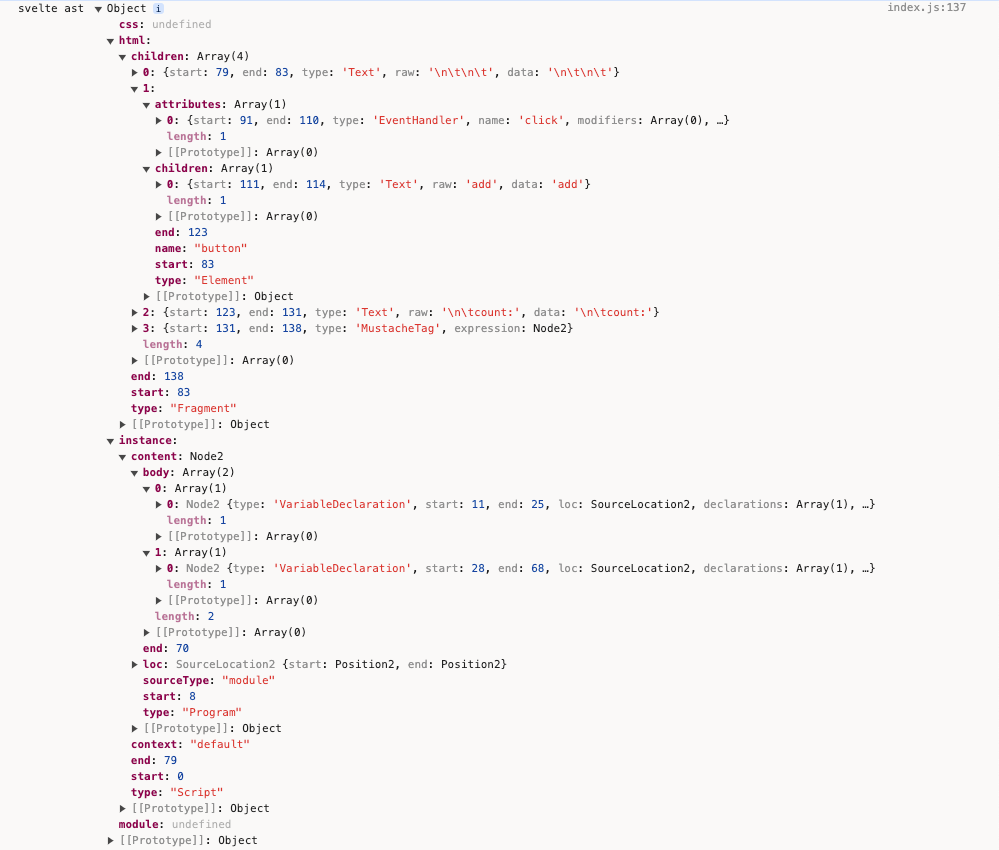Expand the loc SourceLocation2 entry
Image resolution: width=999 pixels, height=850 pixels.
click(135, 665)
